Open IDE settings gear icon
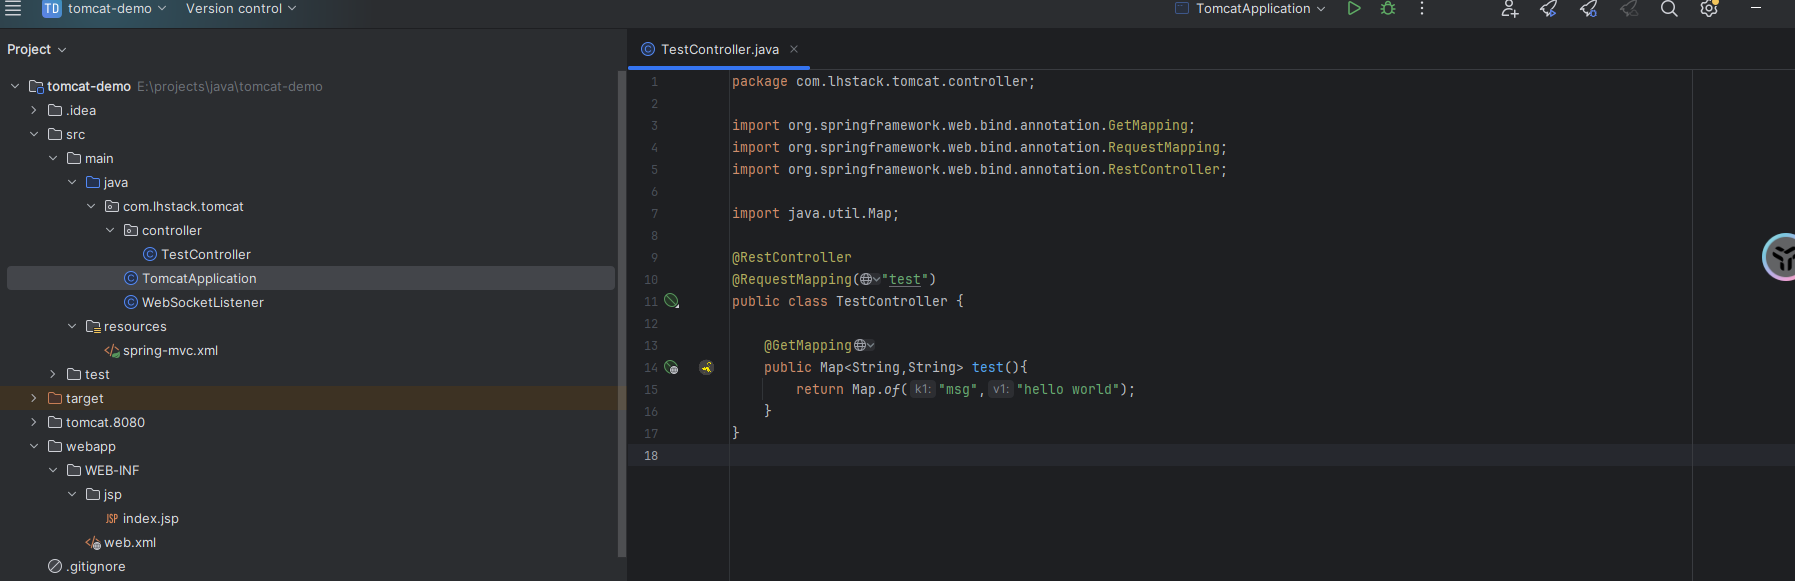 coord(1709,9)
